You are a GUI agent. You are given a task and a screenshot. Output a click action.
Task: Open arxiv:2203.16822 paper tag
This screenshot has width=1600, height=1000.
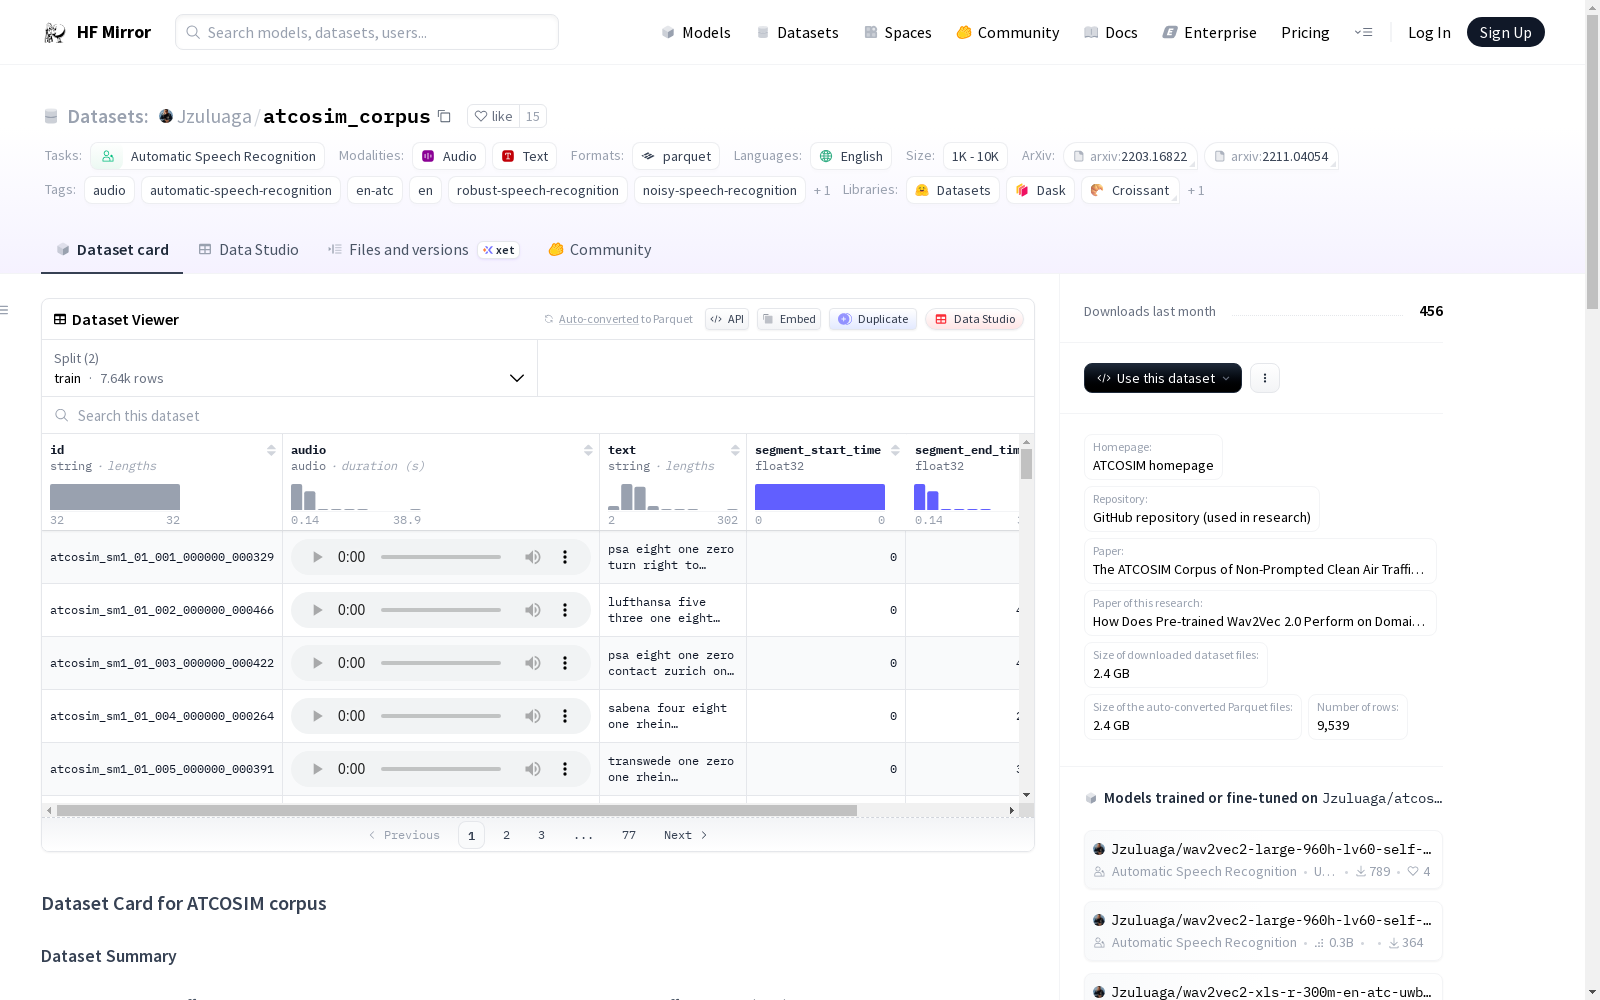[1130, 156]
